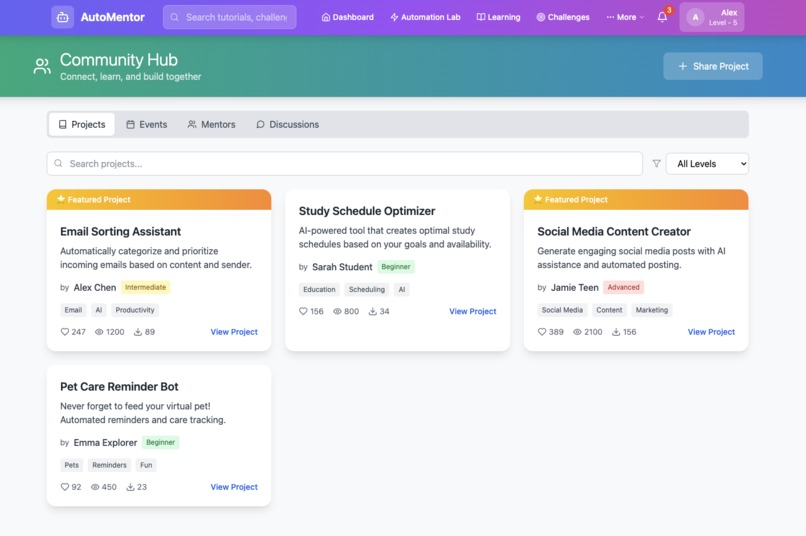Open the All Levels dropdown

707,164
